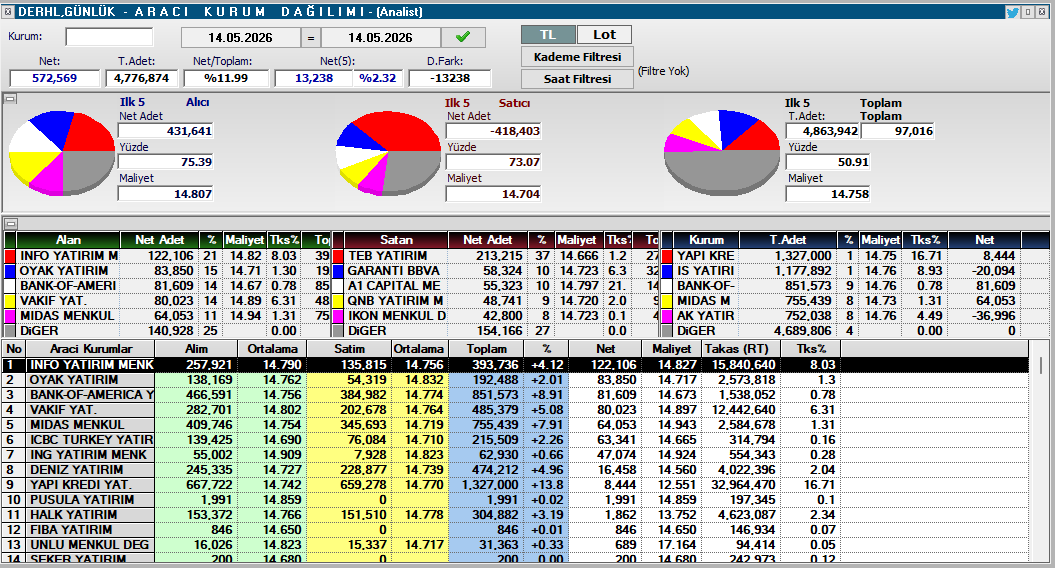1055x568 pixels.
Task: Select the Net/Toplam value %11.99
Action: (226, 78)
